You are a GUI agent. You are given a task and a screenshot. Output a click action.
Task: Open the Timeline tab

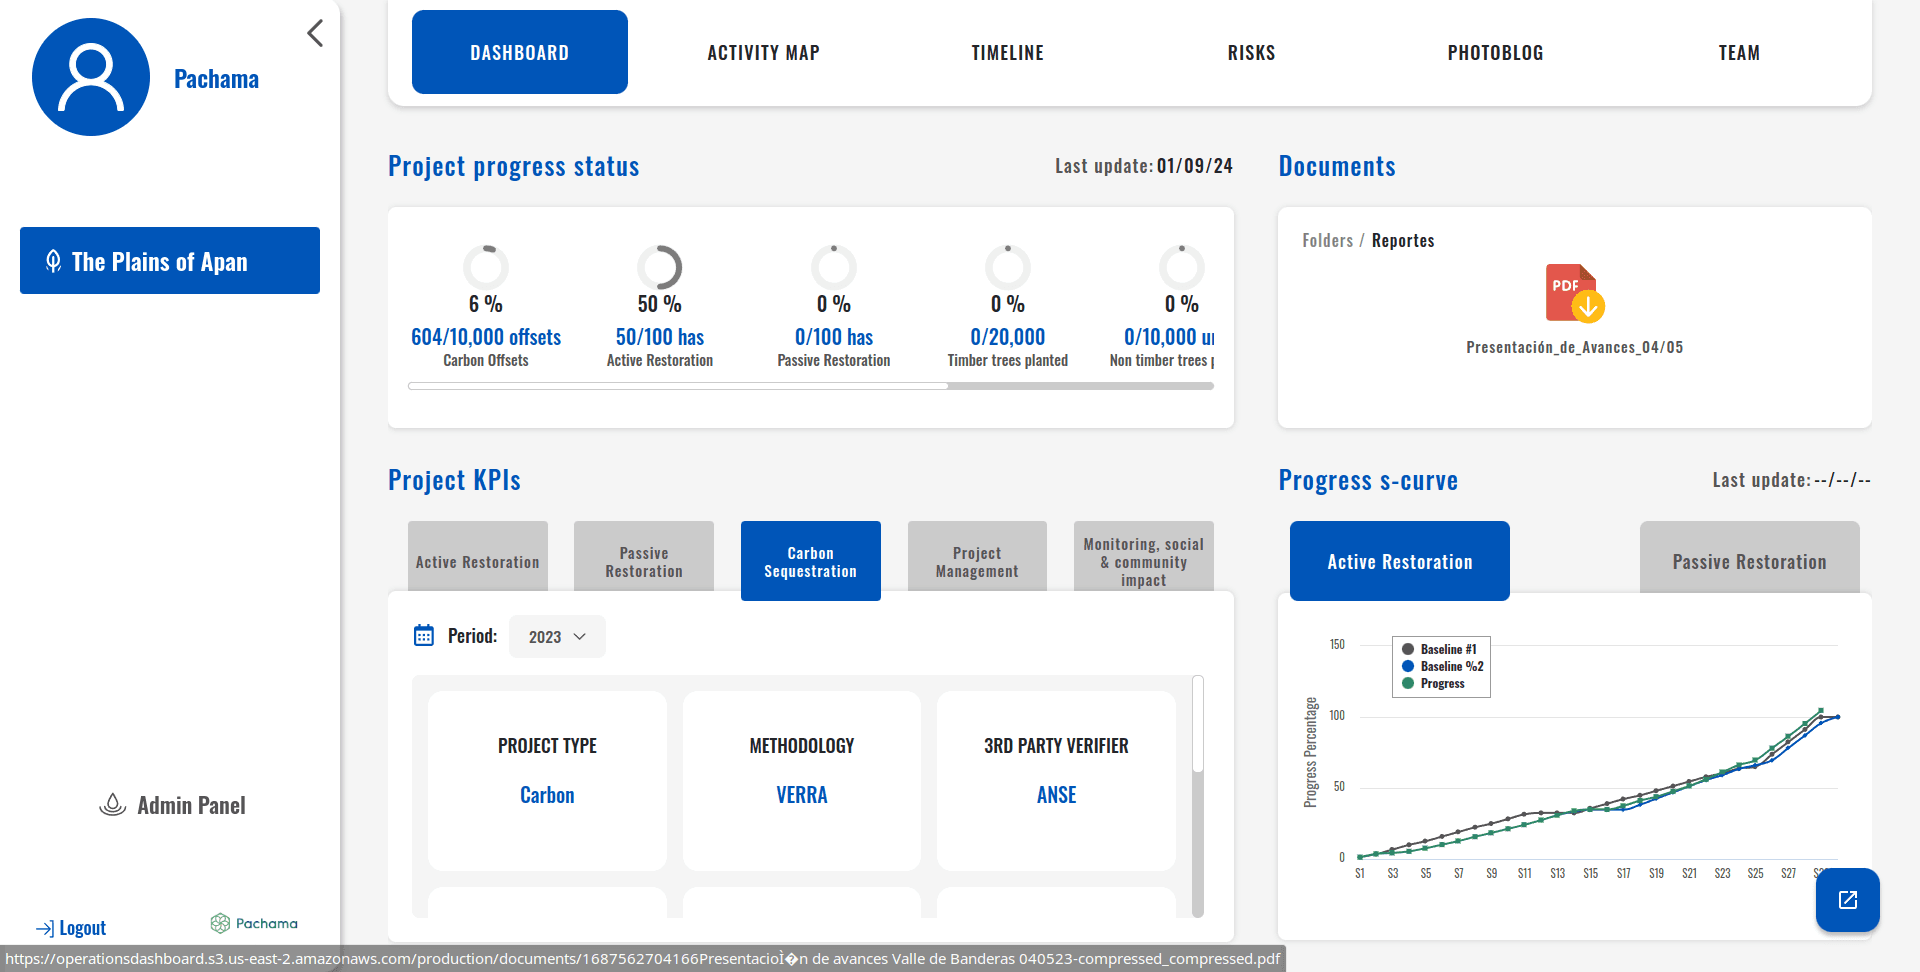pos(1008,52)
